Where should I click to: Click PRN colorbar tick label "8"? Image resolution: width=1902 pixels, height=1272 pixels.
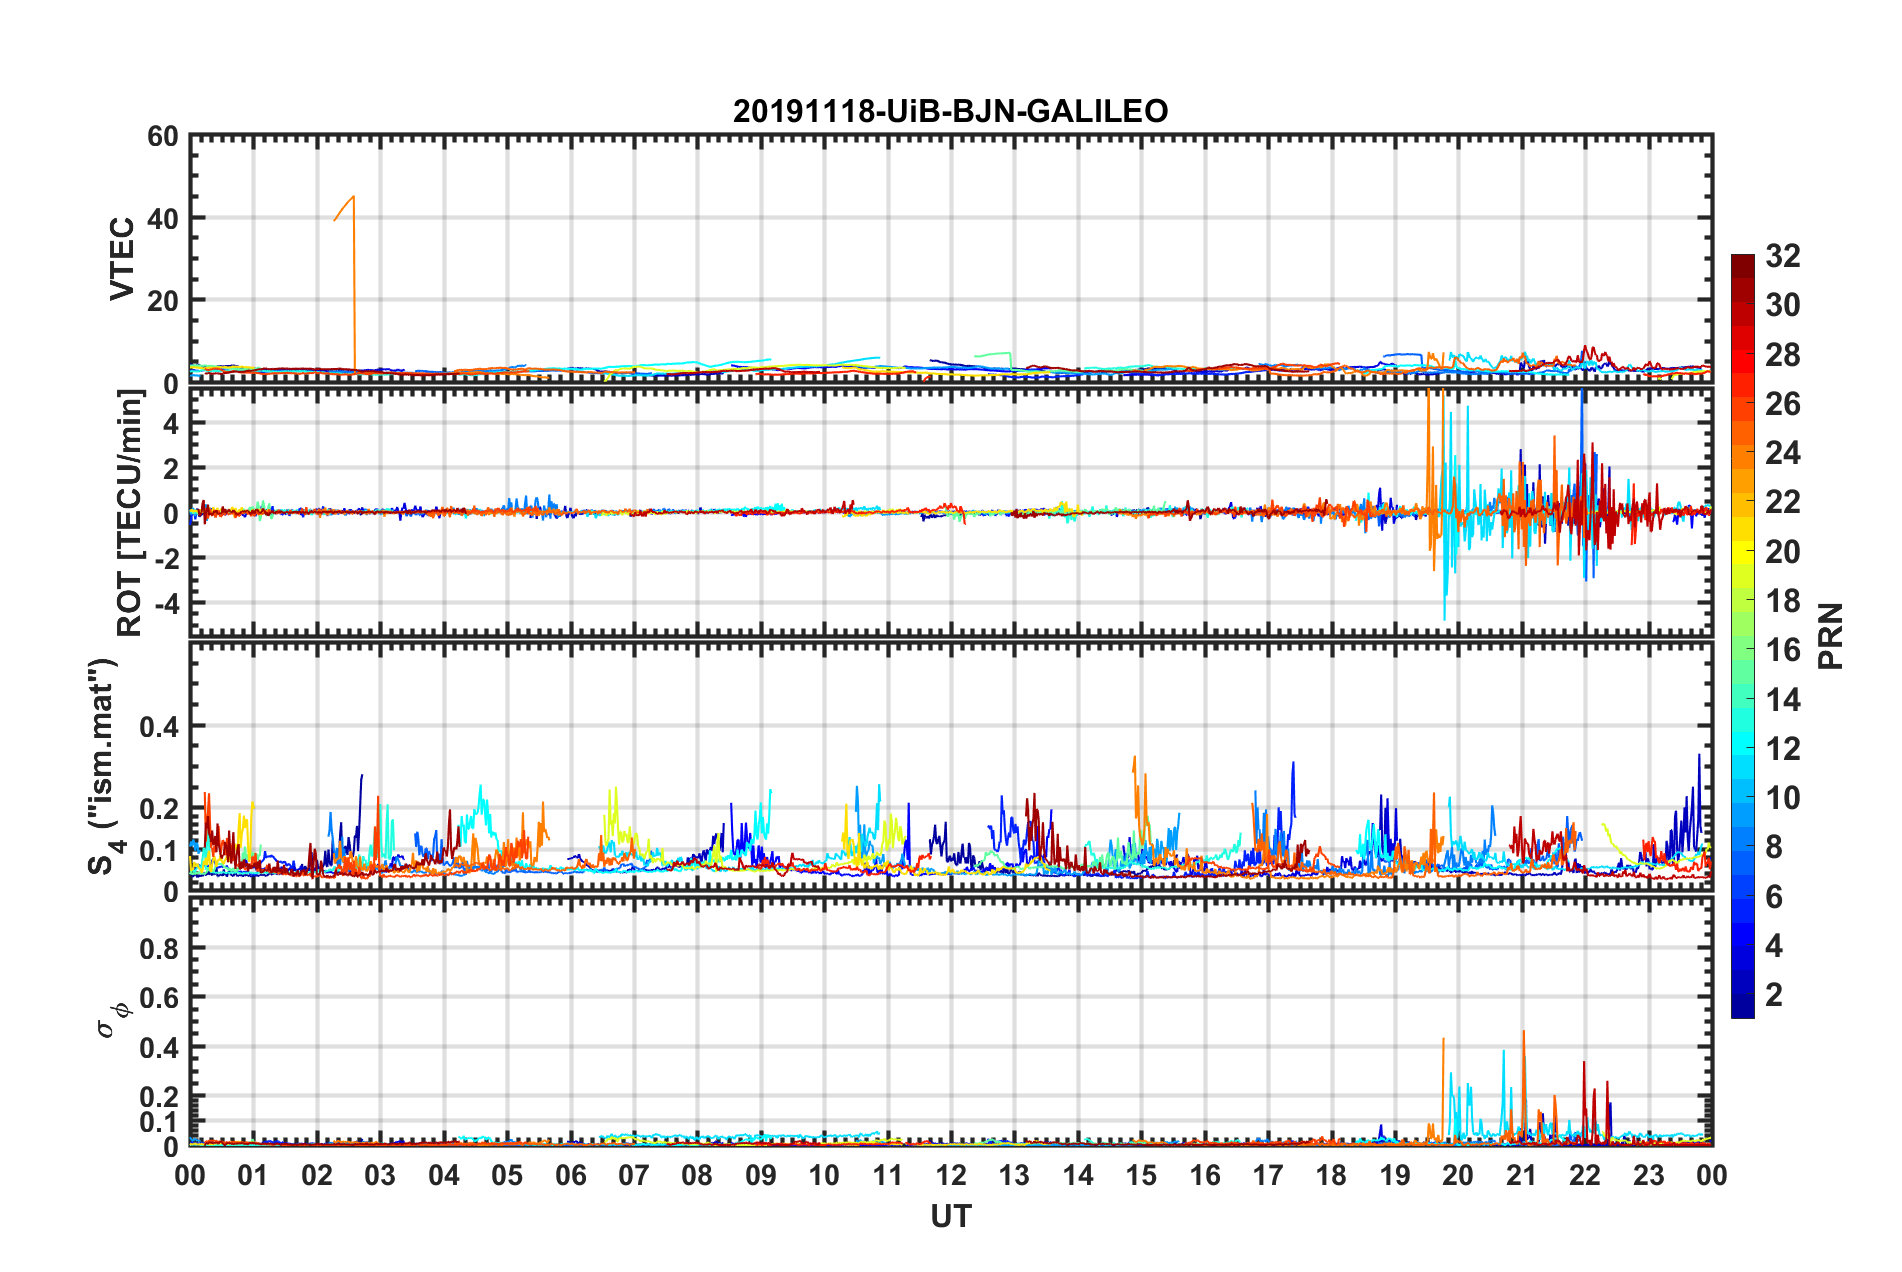click(x=1774, y=847)
